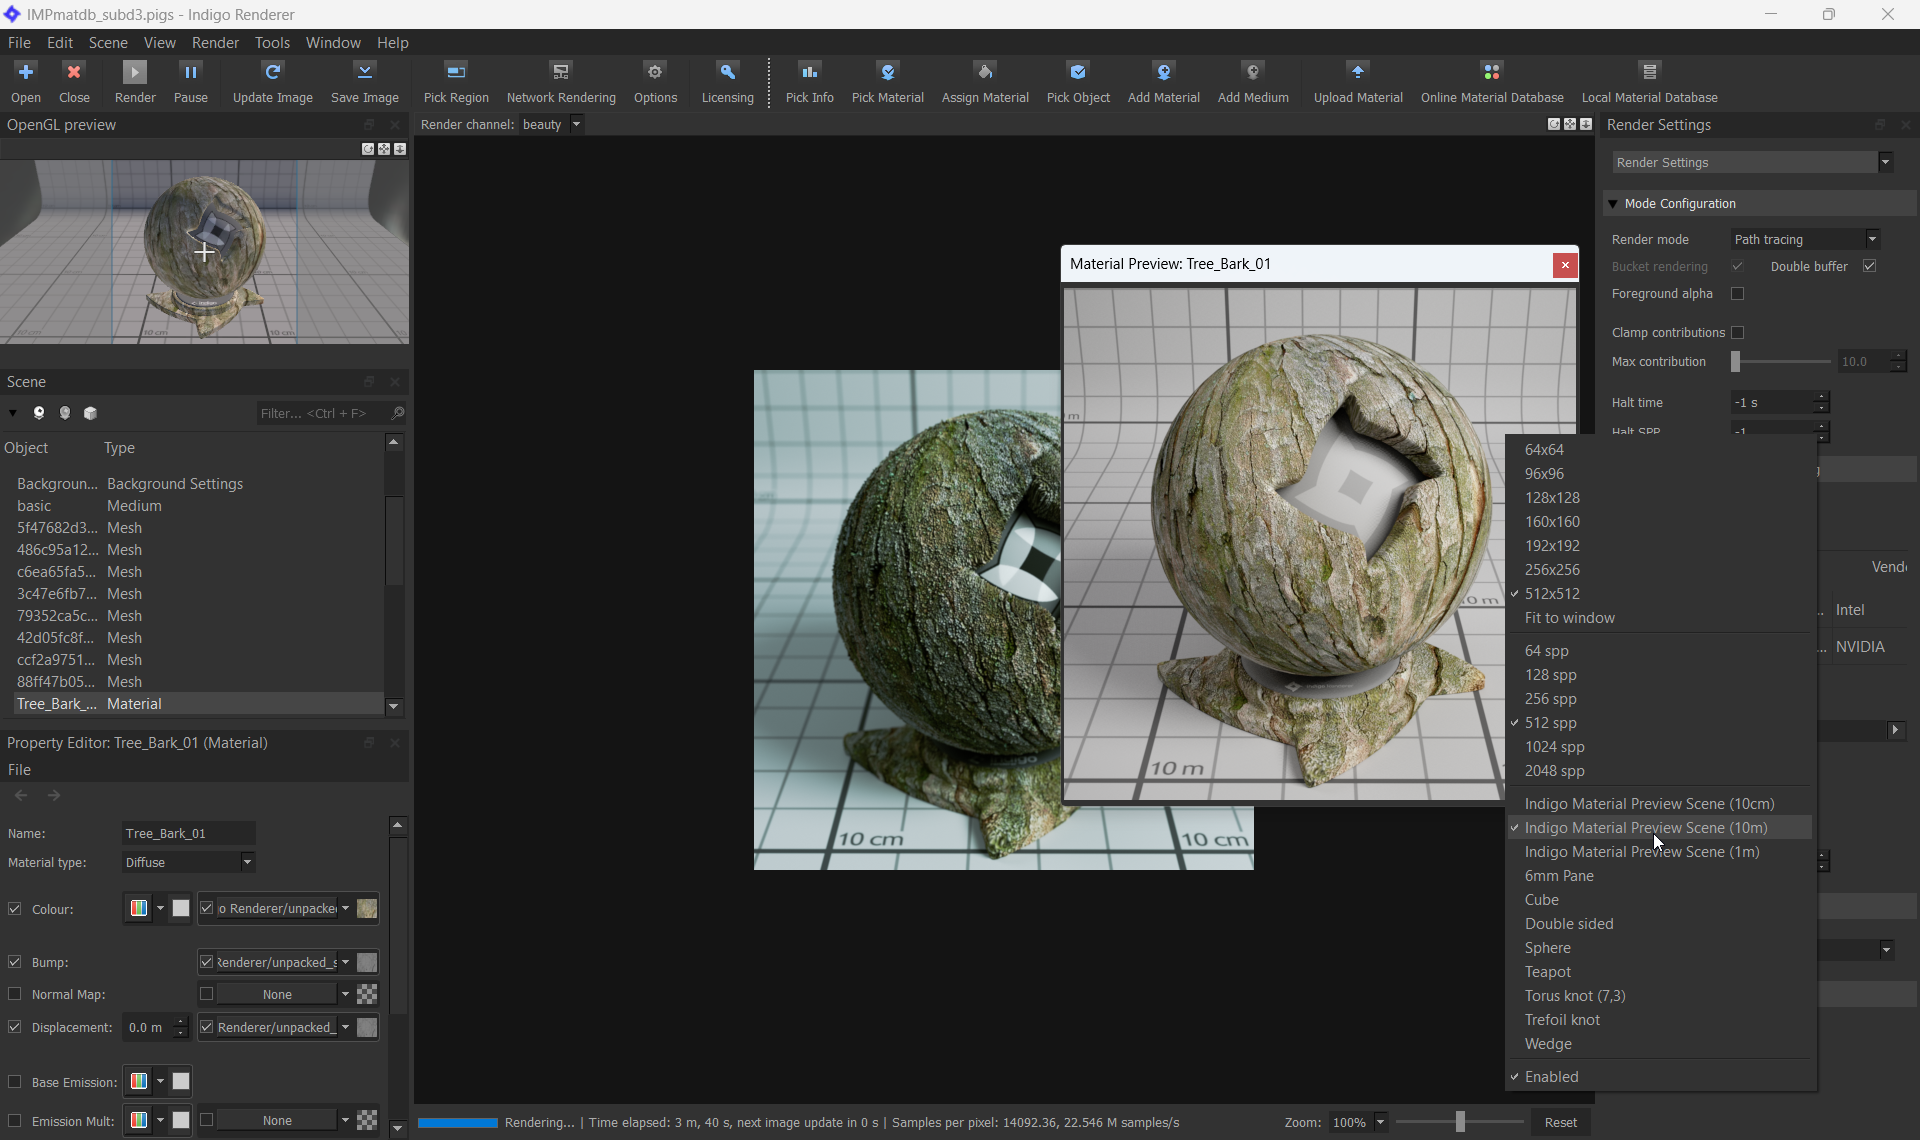Image resolution: width=1920 pixels, height=1140 pixels.
Task: Click the Reset zoom button
Action: 1559,1122
